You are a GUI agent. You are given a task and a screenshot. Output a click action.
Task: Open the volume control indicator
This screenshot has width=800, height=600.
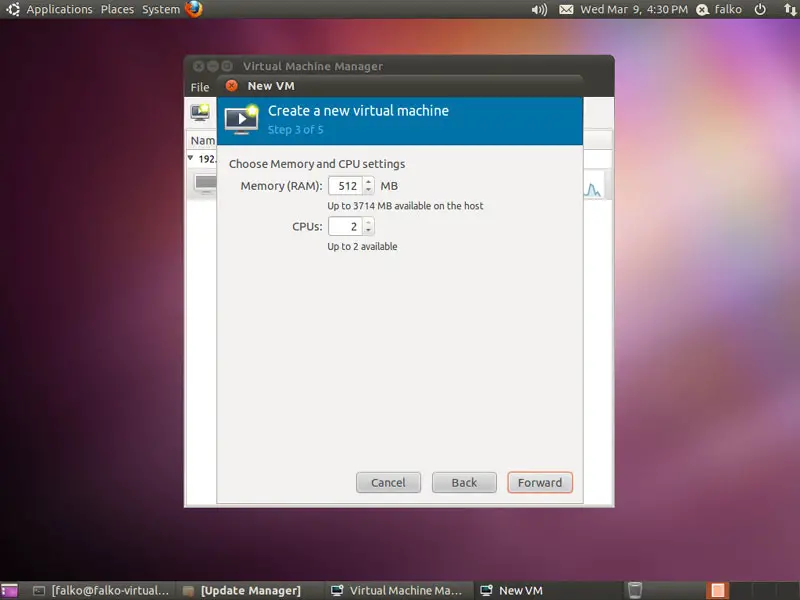coord(539,9)
